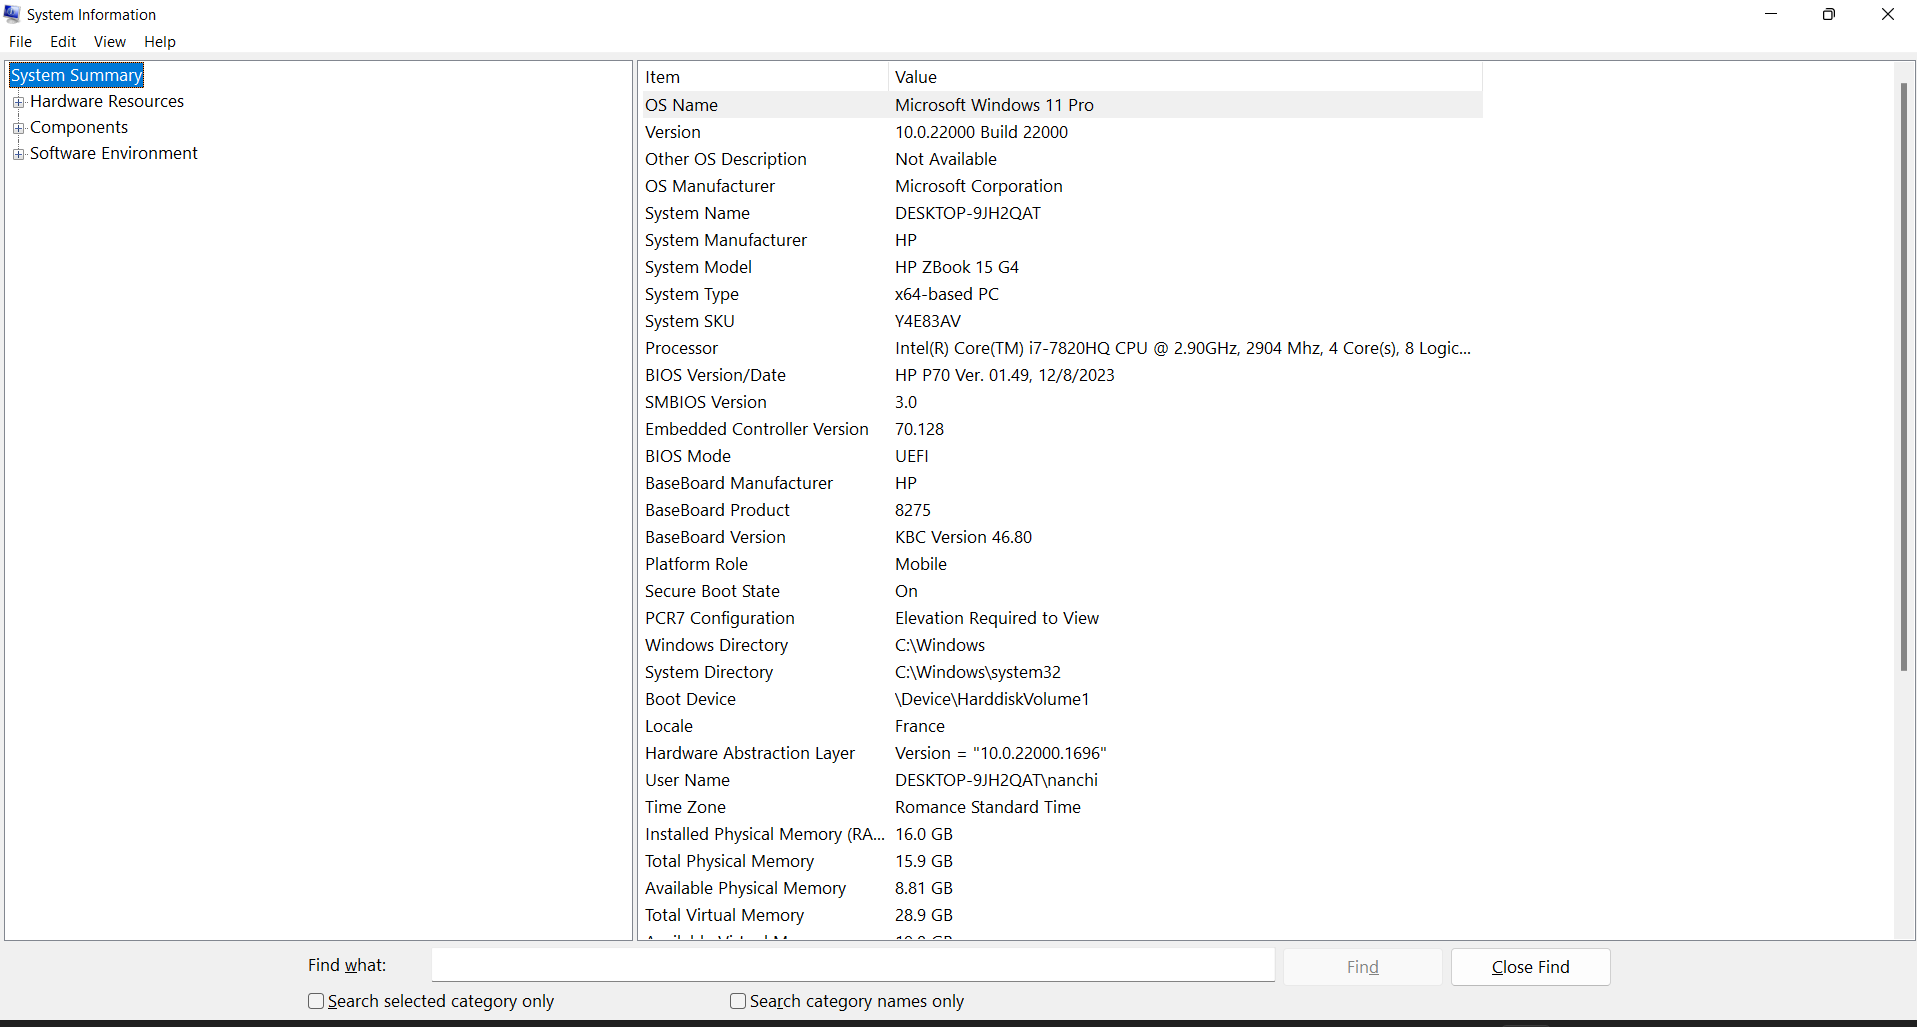Click the Time Zone item

tap(685, 807)
